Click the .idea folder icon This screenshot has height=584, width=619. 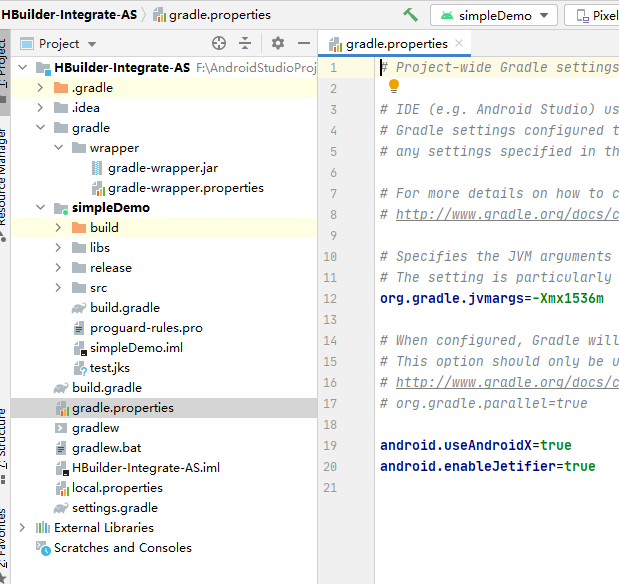(61, 107)
